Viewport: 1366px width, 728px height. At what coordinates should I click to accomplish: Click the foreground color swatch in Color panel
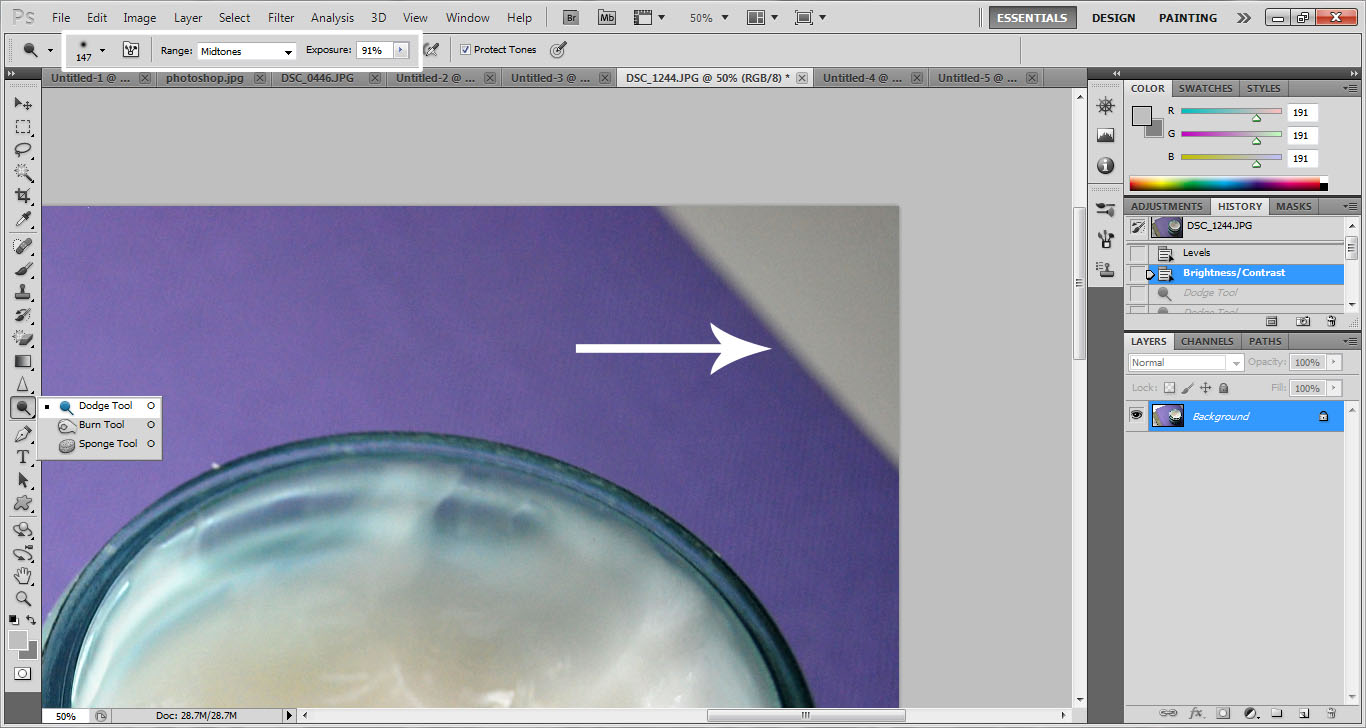coord(1142,116)
